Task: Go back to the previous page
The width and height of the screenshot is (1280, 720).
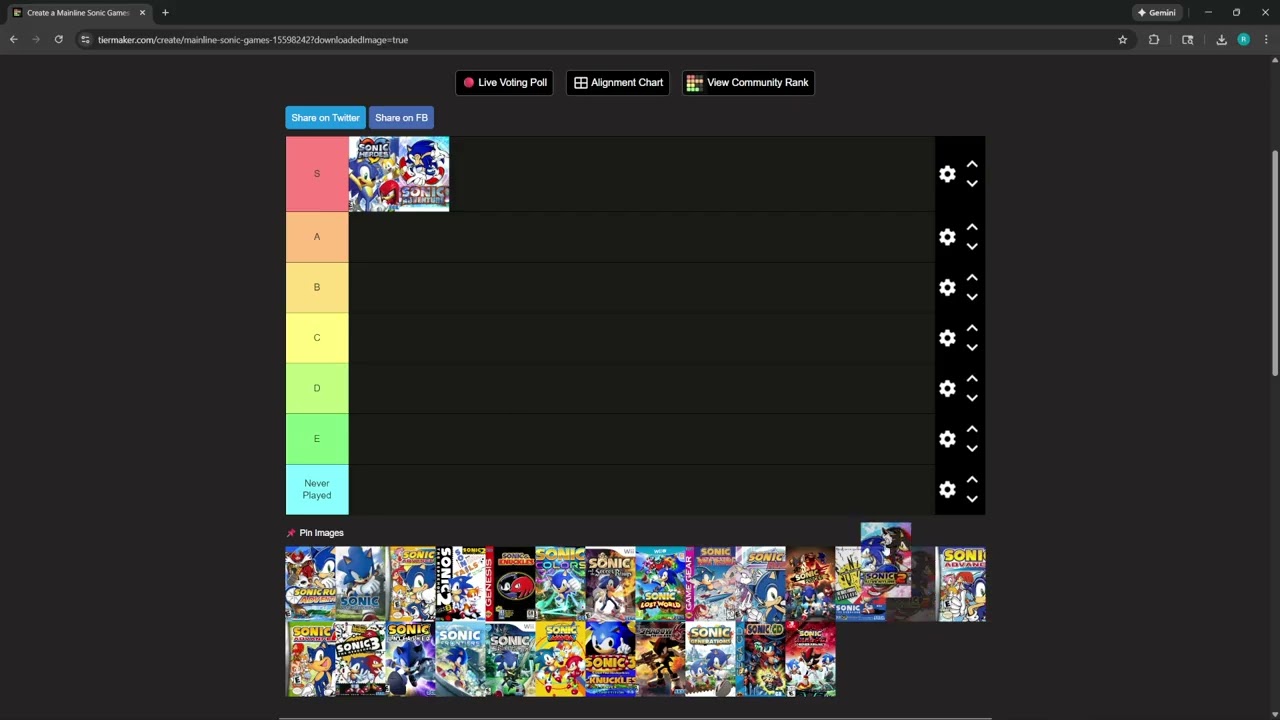Action: [x=13, y=40]
